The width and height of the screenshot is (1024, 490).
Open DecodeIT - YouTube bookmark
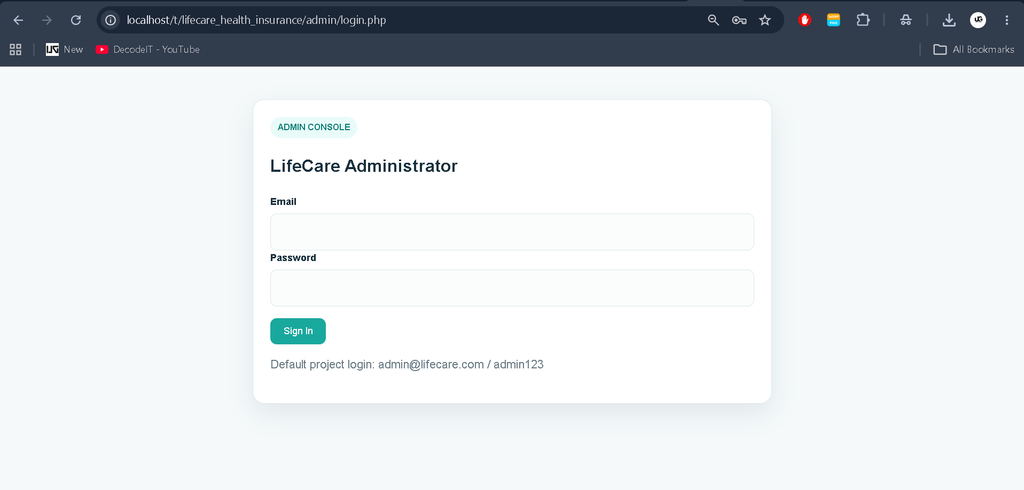point(148,50)
